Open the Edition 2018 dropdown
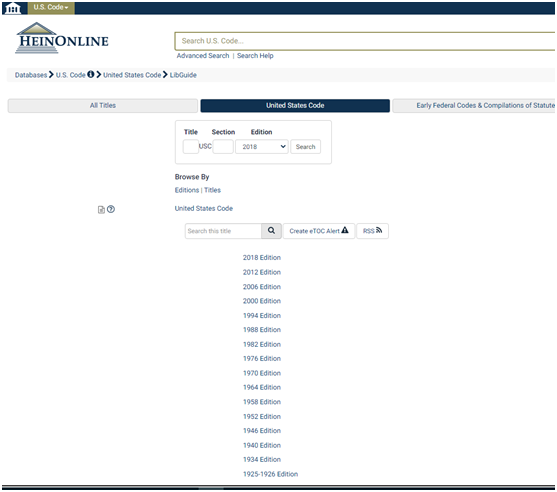Viewport: 557px width, 492px height. (261, 146)
